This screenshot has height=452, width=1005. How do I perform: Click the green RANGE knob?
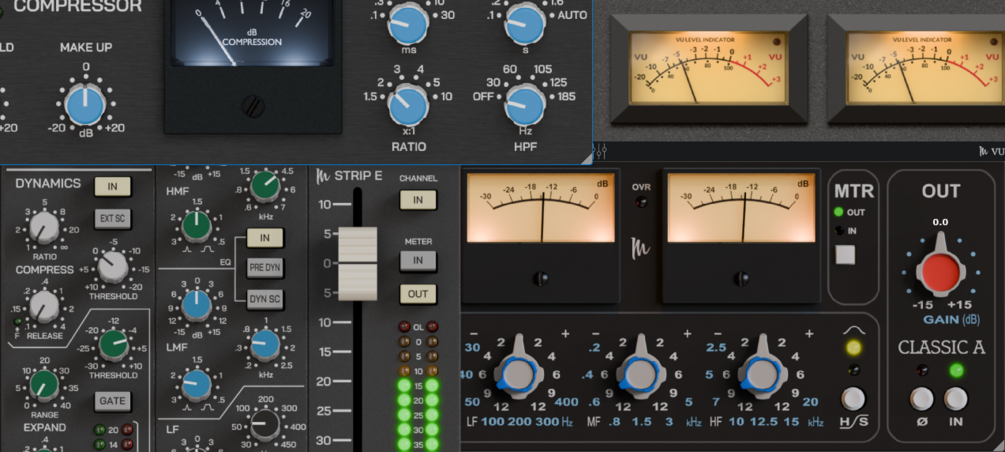click(x=44, y=385)
